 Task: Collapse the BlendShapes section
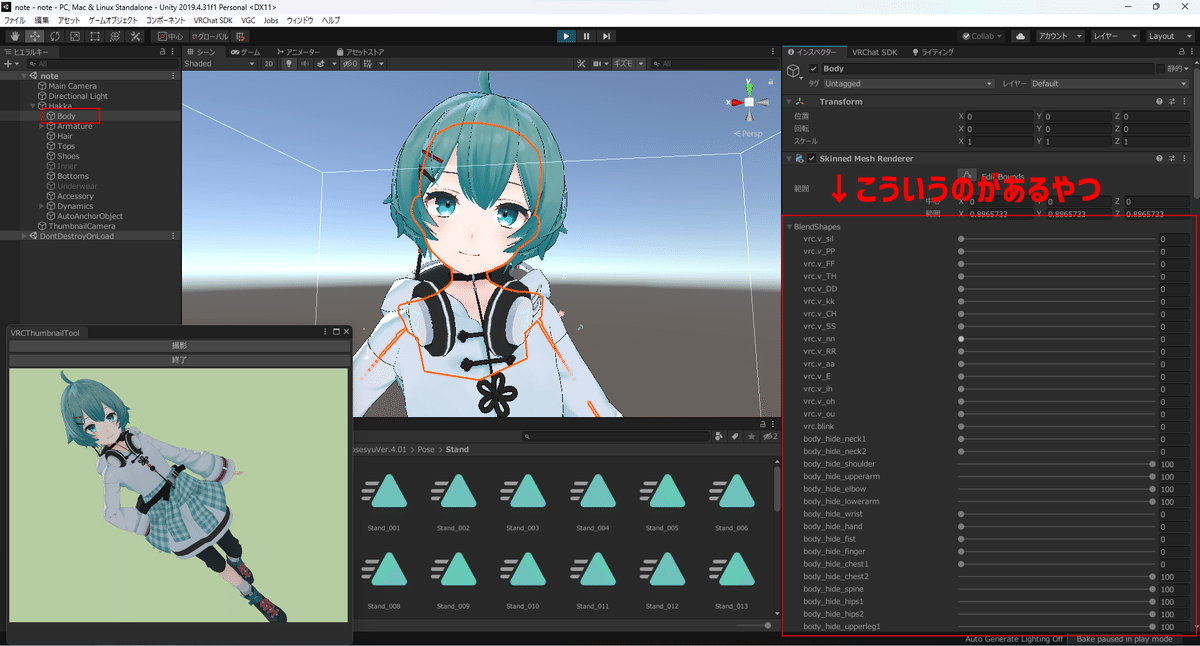pos(789,227)
